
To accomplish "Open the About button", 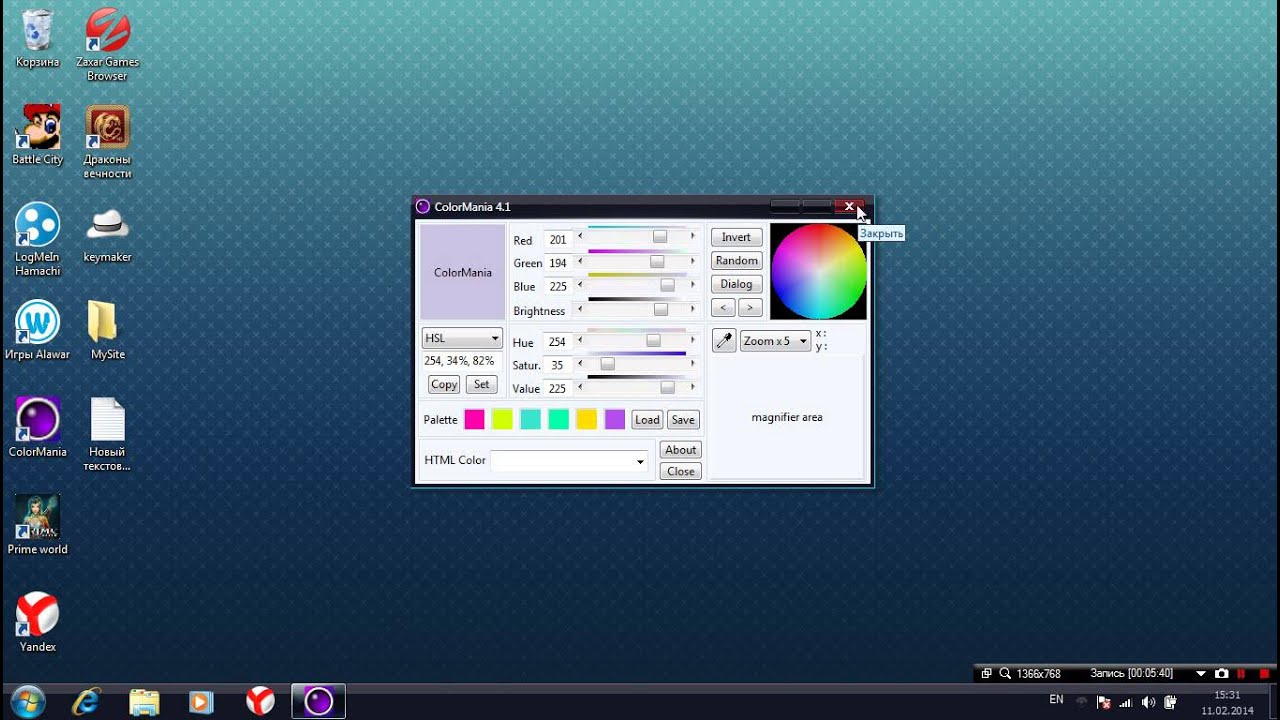I will (680, 450).
